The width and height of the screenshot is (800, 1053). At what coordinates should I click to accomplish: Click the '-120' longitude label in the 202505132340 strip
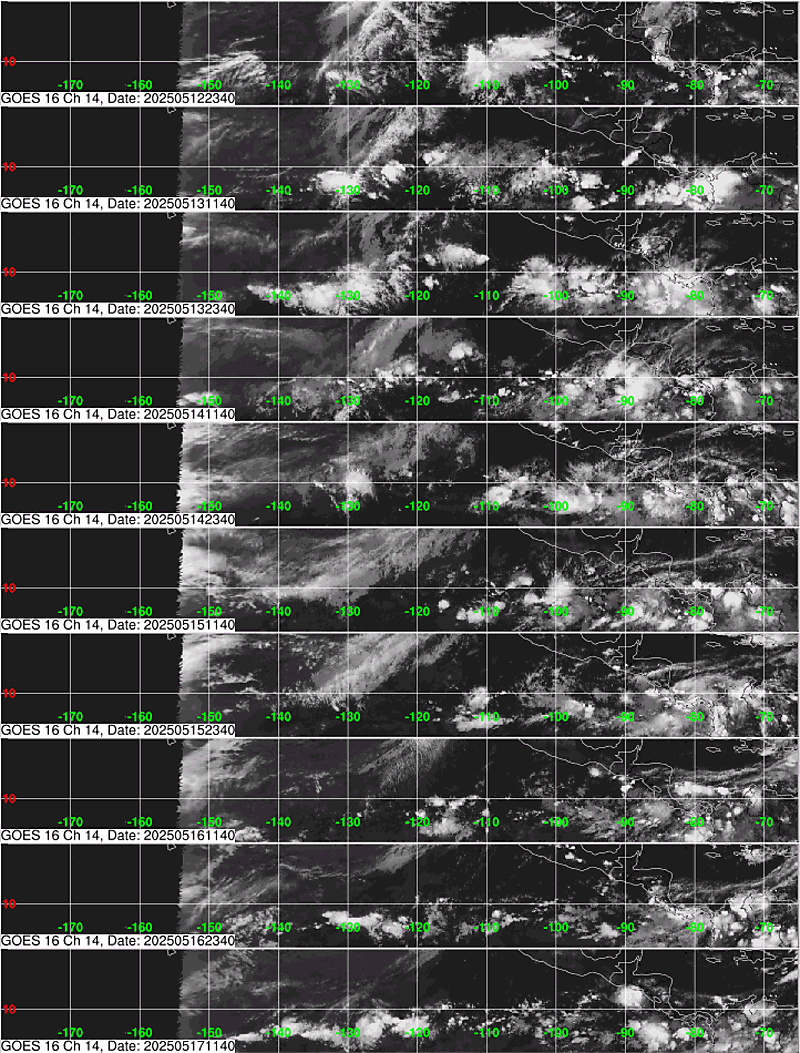click(x=417, y=295)
